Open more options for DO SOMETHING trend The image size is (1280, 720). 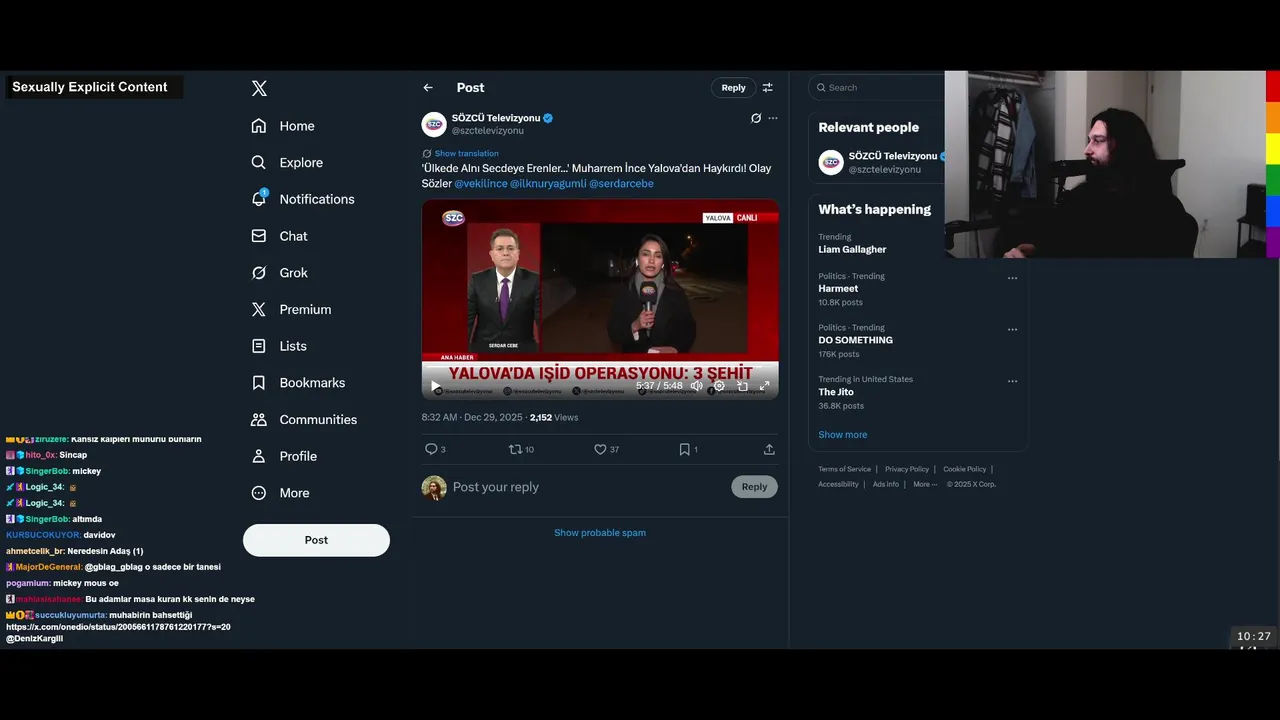pos(1012,329)
